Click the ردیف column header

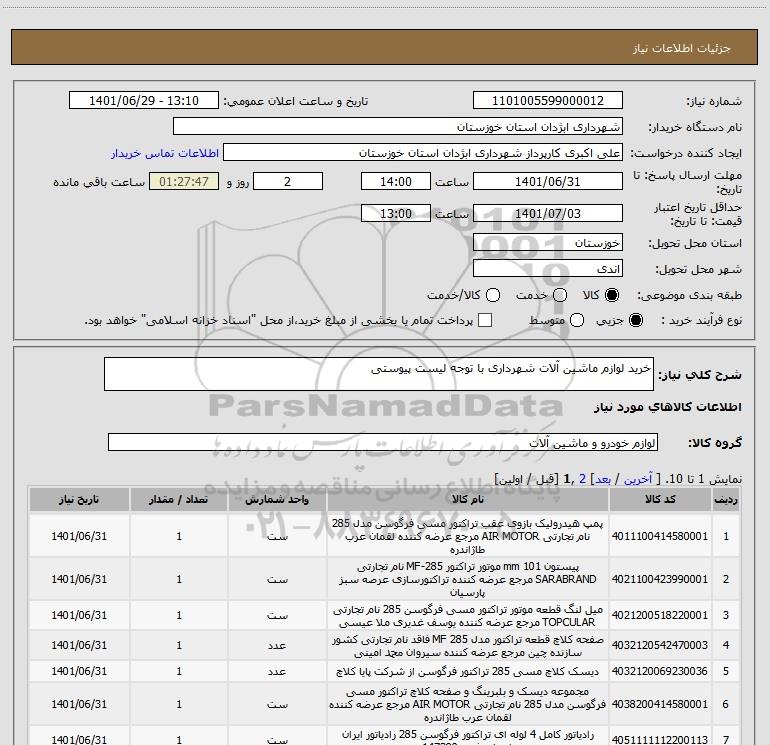[725, 499]
